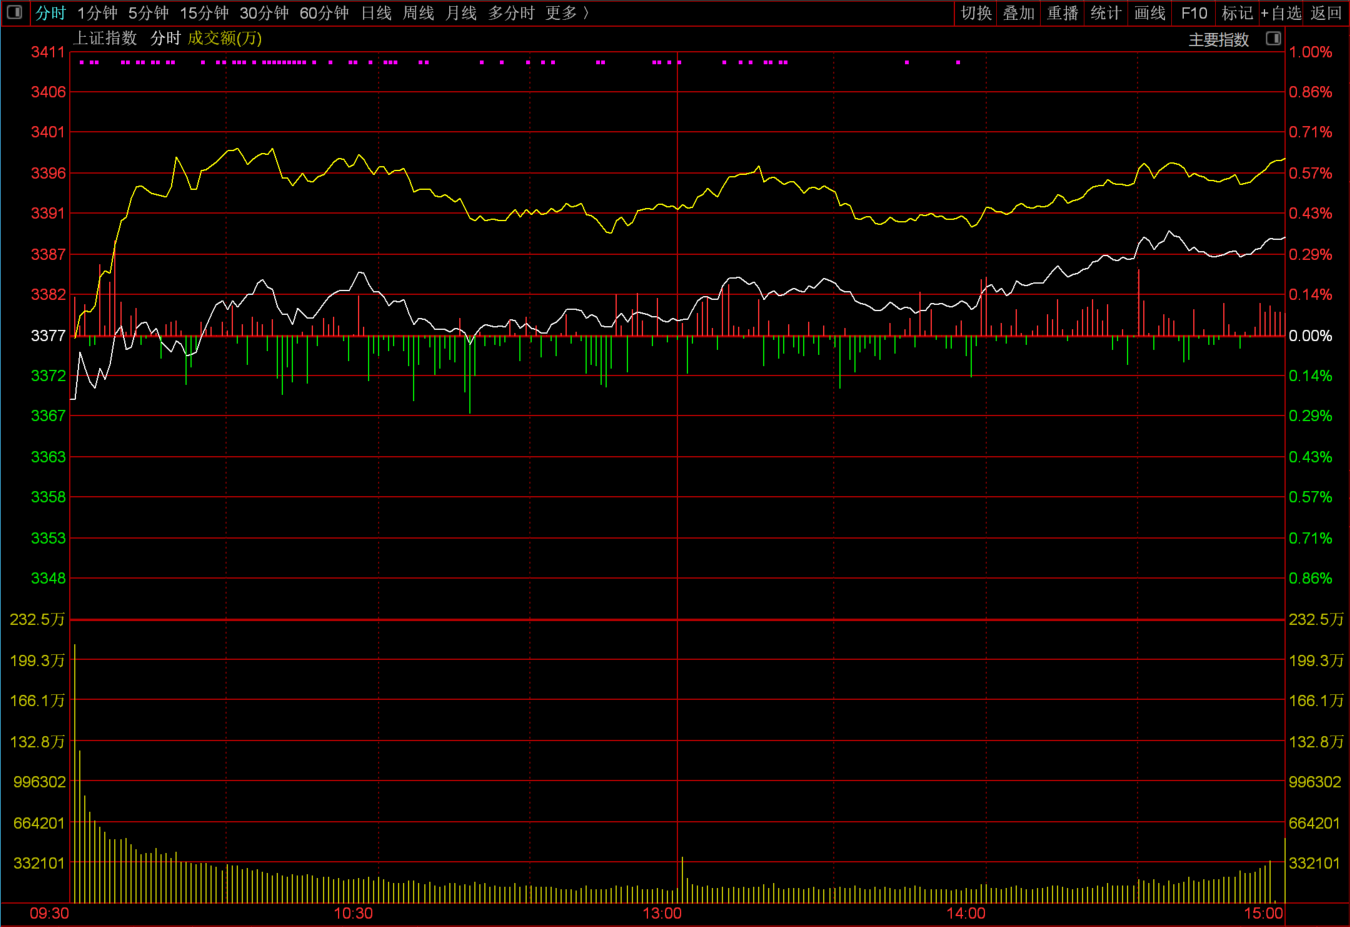Switch to 15分钟 period

pyautogui.click(x=204, y=13)
